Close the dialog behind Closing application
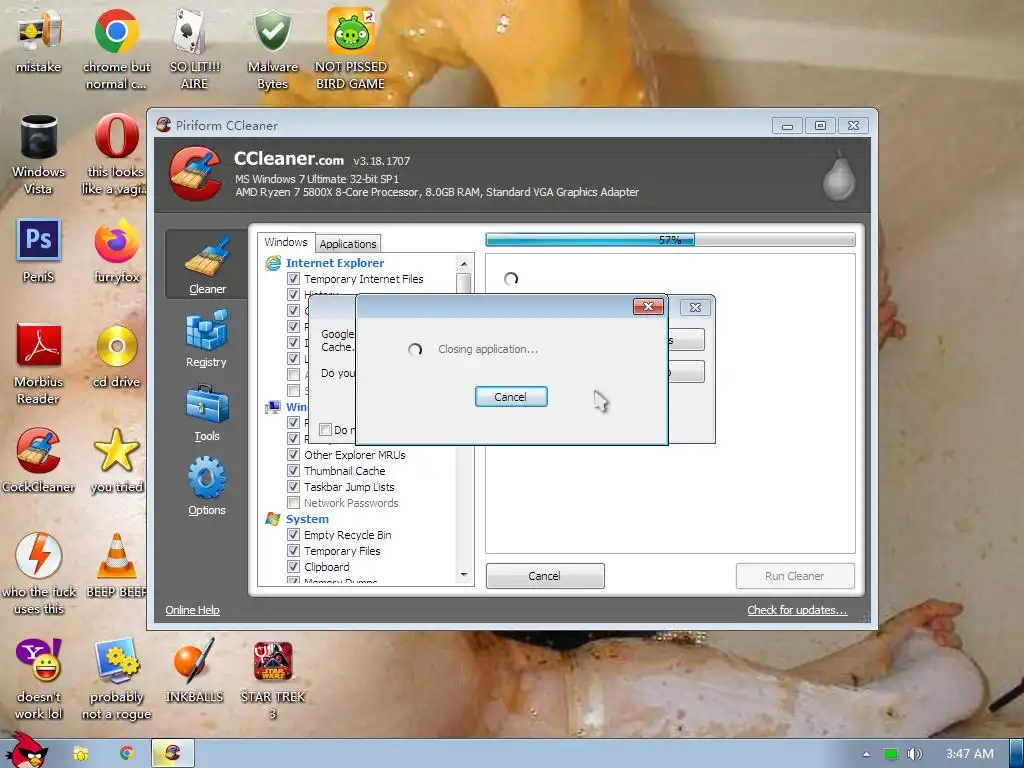 pos(696,308)
